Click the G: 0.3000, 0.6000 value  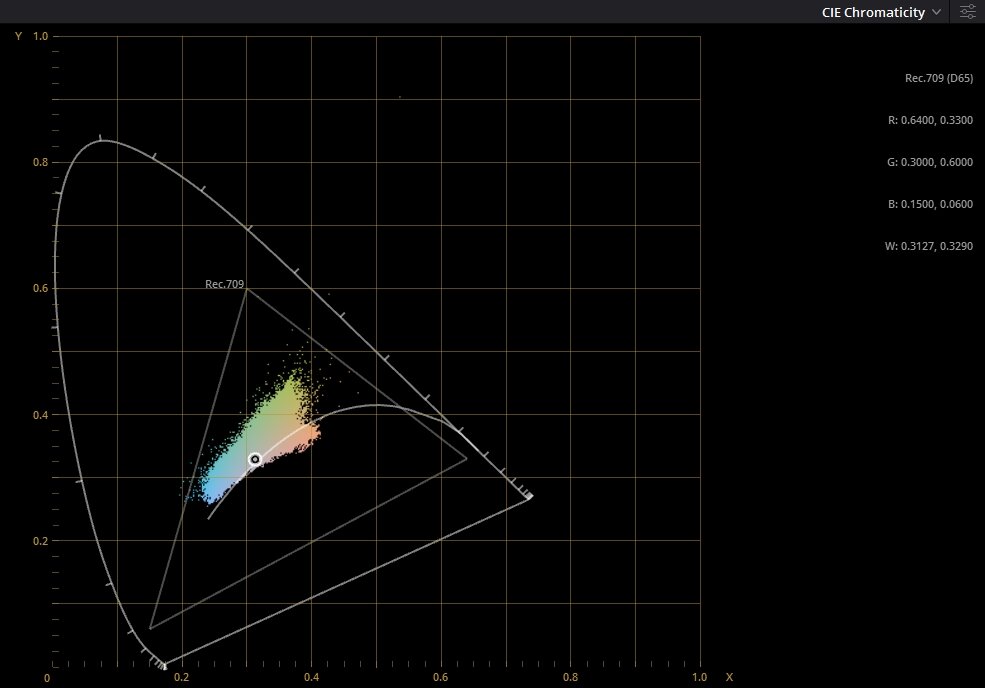pos(930,162)
